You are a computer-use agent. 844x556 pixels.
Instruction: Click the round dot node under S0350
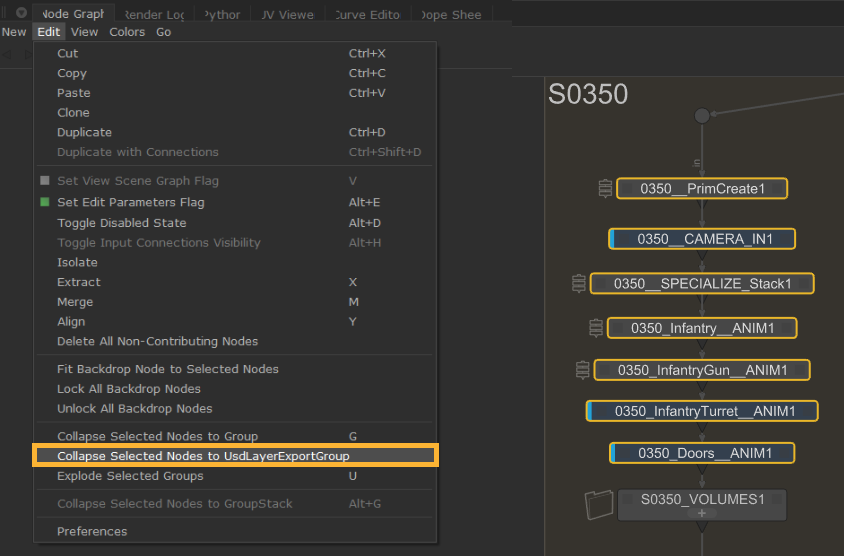point(702,116)
